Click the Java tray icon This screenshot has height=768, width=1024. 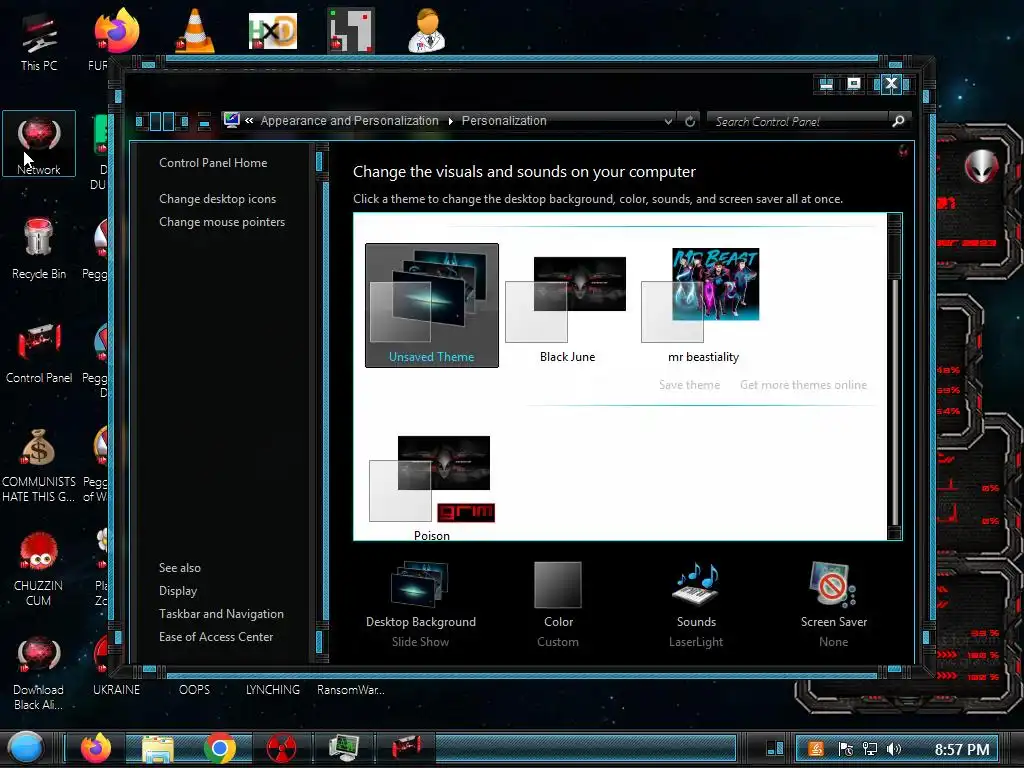(816, 749)
